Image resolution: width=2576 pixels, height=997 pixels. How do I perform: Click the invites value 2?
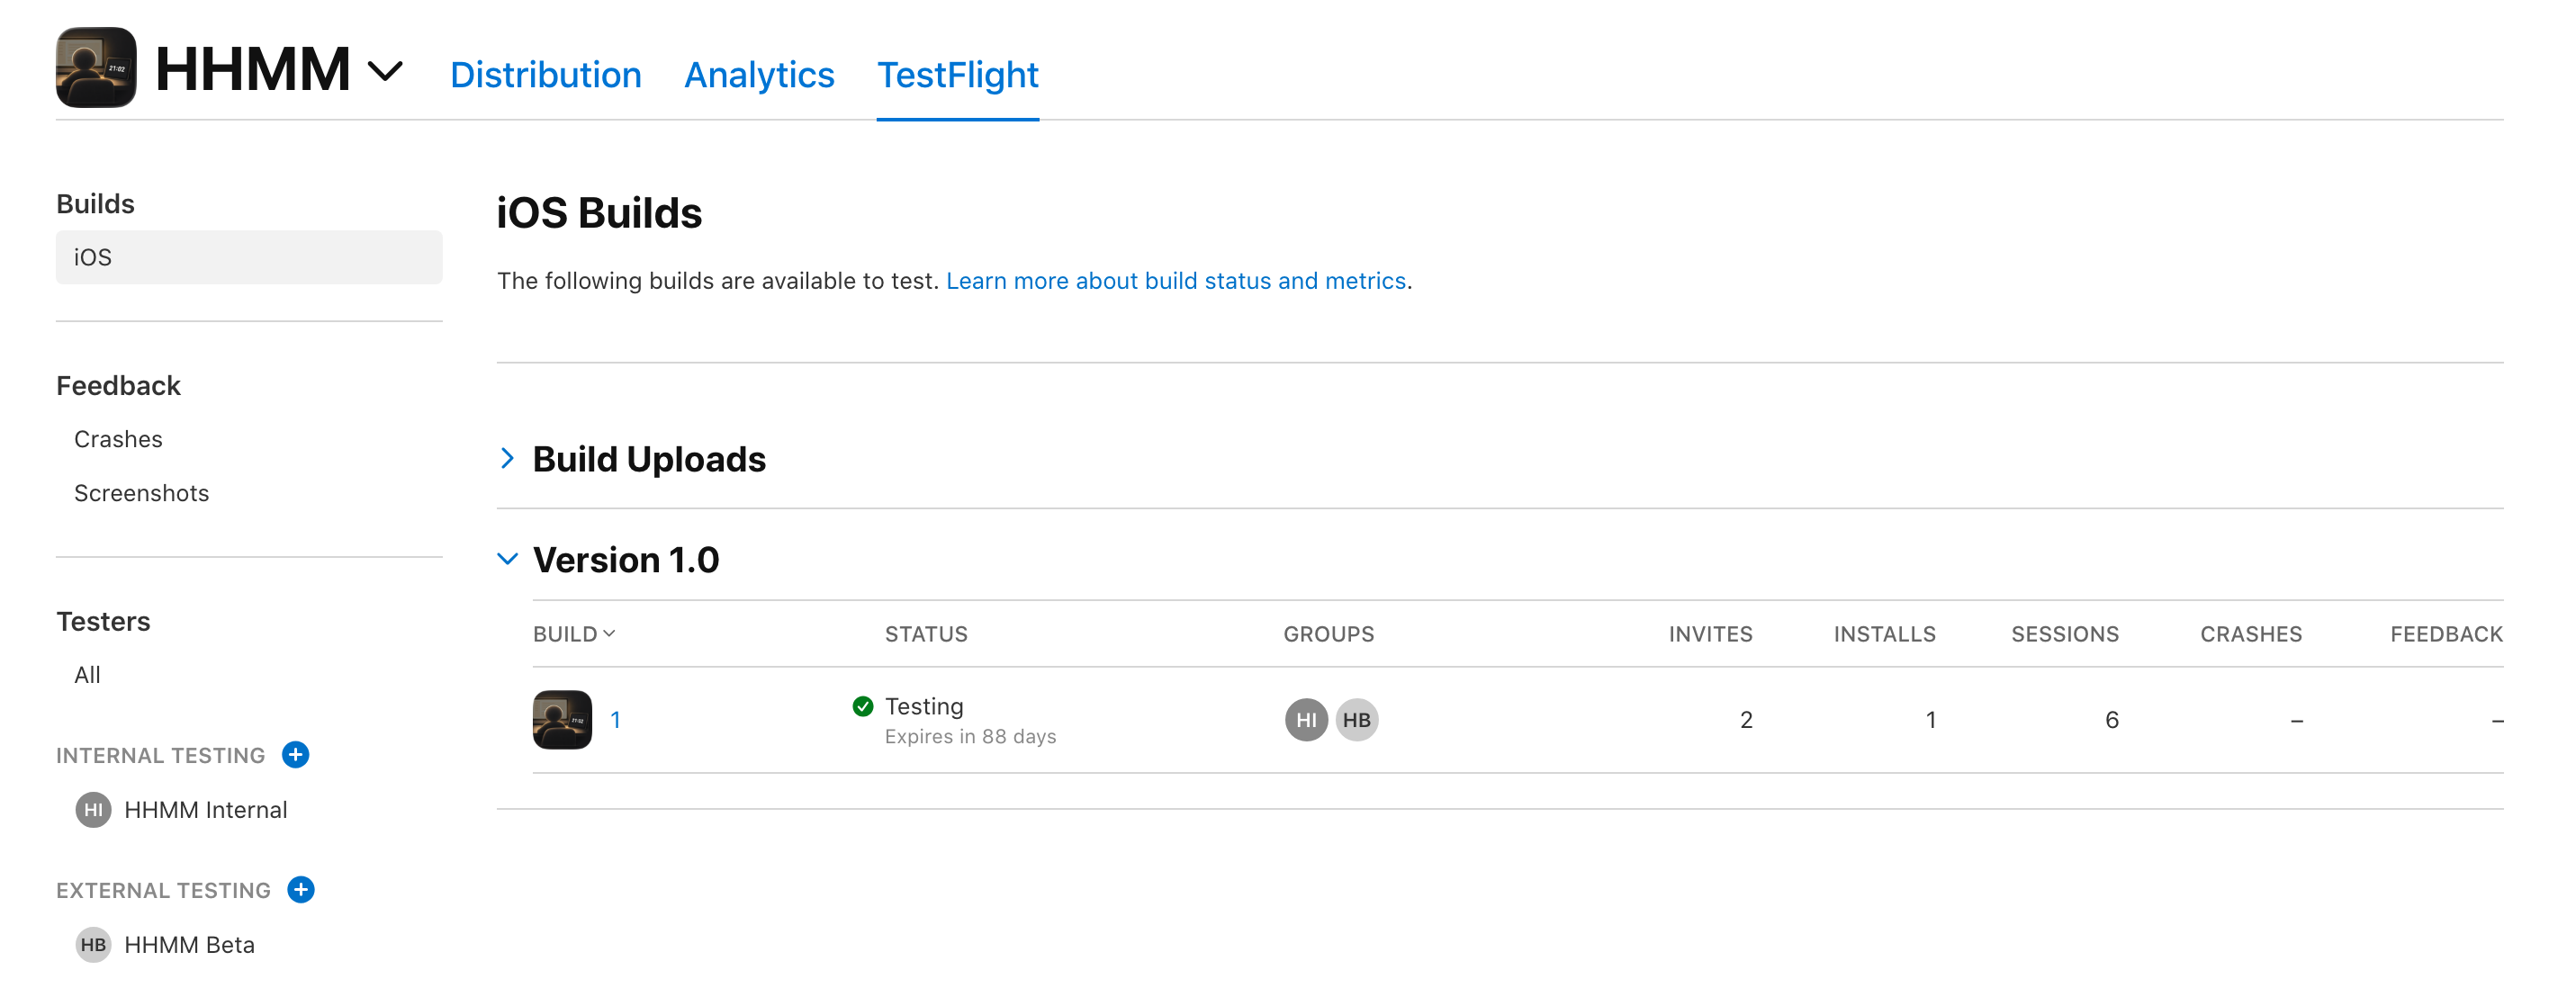tap(1746, 720)
